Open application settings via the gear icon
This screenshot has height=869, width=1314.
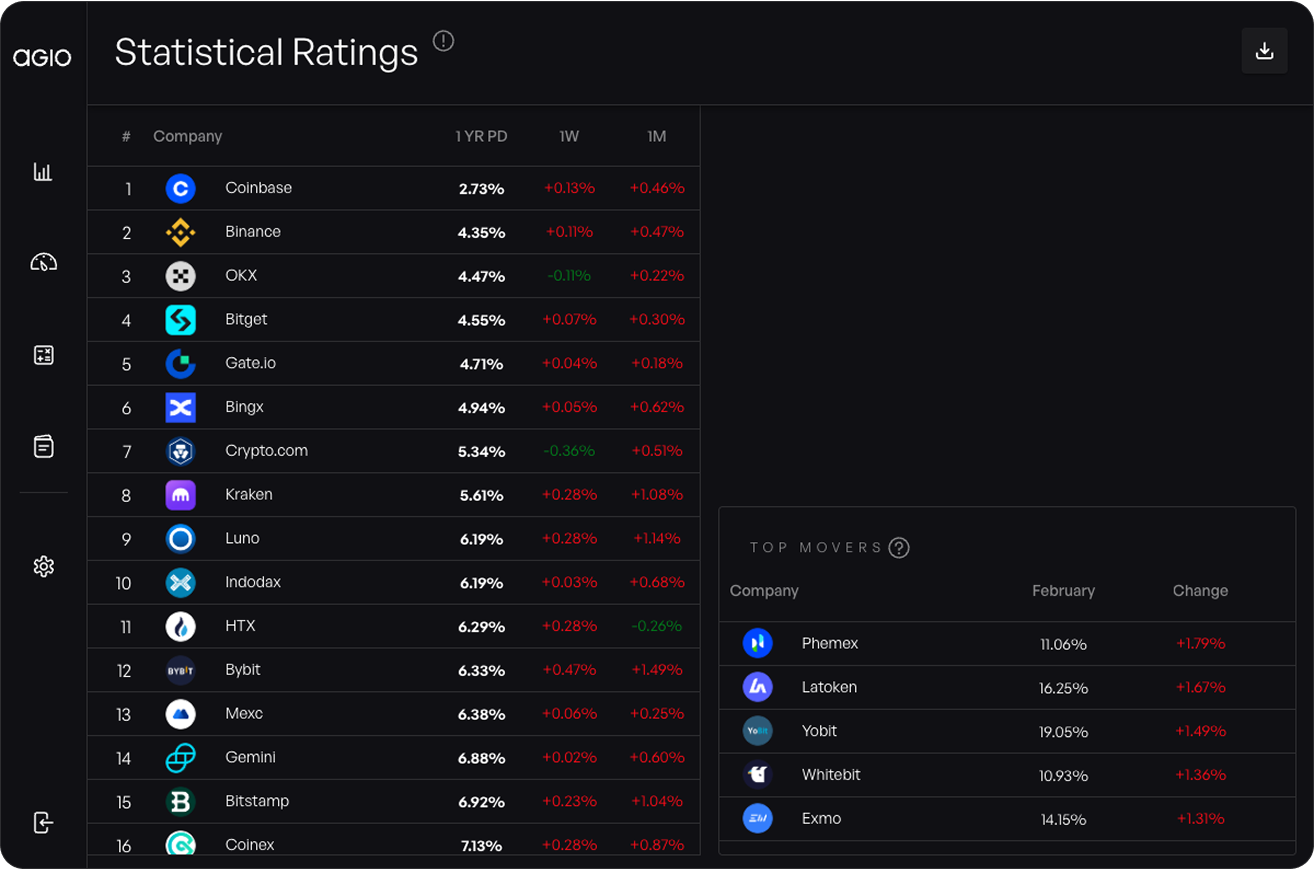pos(43,566)
